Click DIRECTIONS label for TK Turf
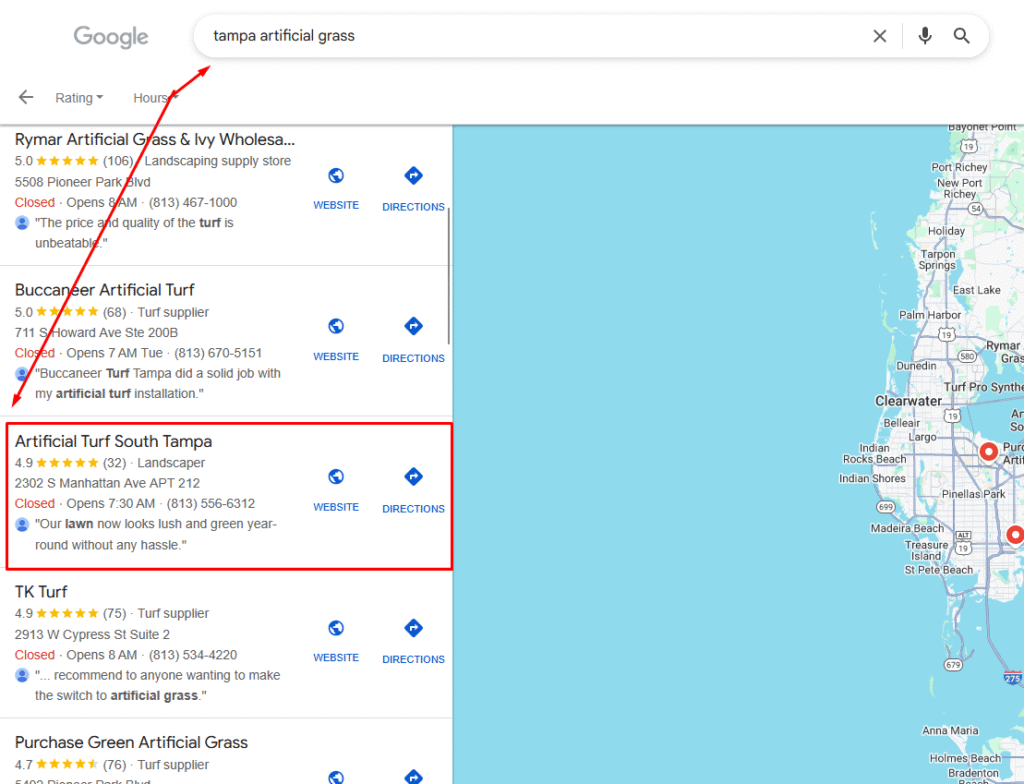Image resolution: width=1024 pixels, height=784 pixels. pos(413,660)
